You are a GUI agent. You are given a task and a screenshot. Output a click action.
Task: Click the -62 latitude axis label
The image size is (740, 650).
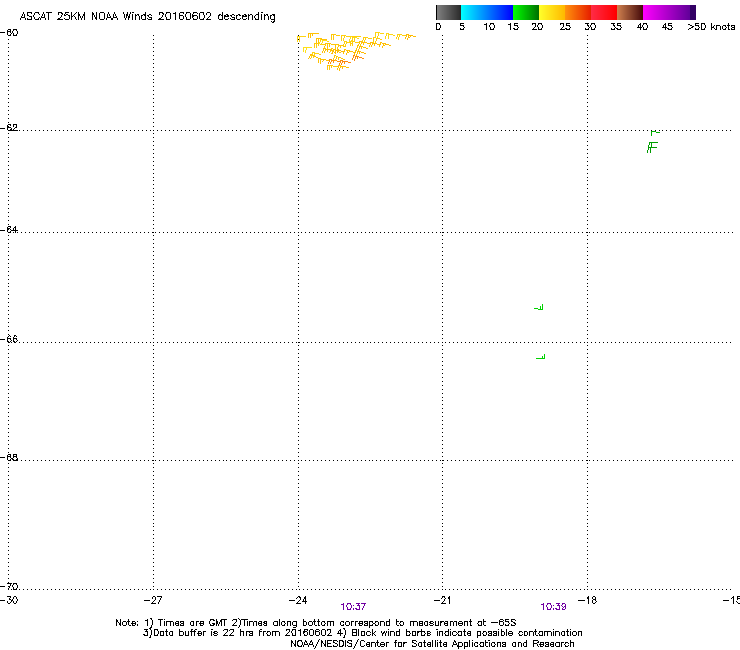(x=9, y=128)
